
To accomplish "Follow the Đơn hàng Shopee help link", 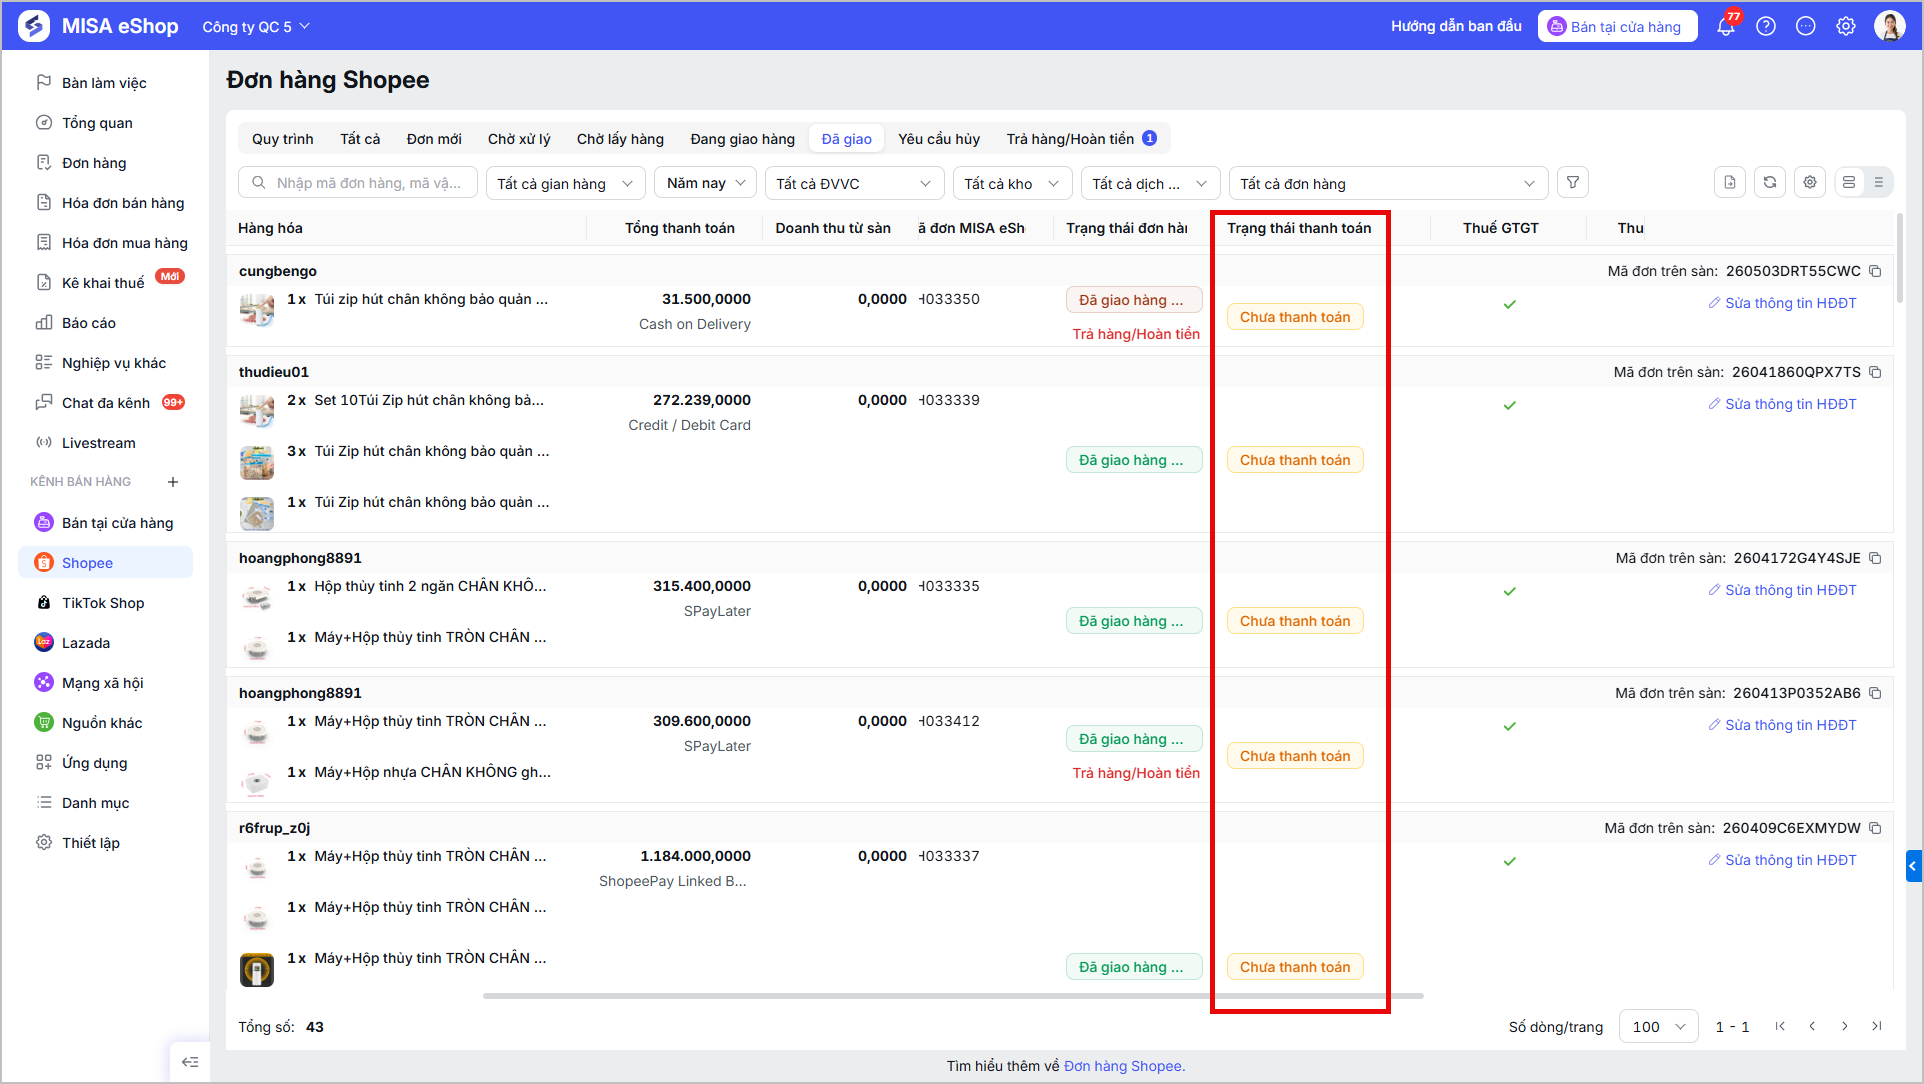I will tap(1124, 1066).
